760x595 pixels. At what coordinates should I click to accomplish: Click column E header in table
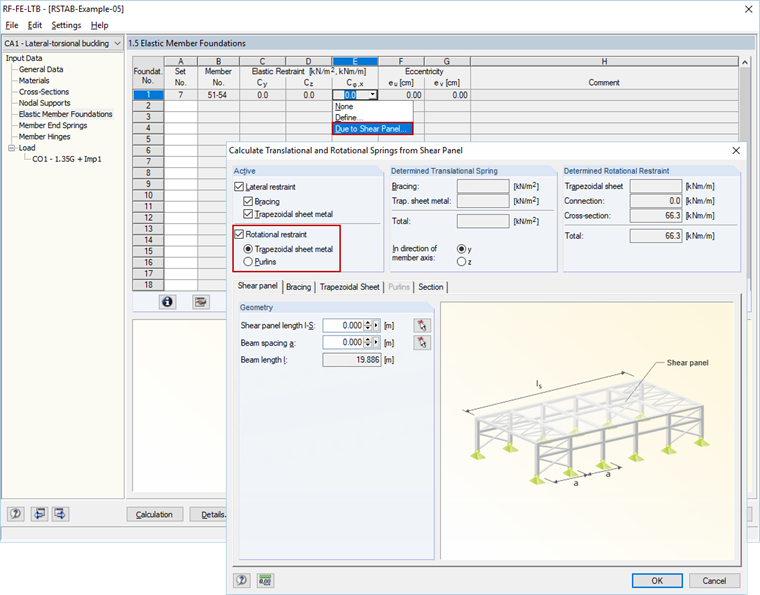[355, 62]
